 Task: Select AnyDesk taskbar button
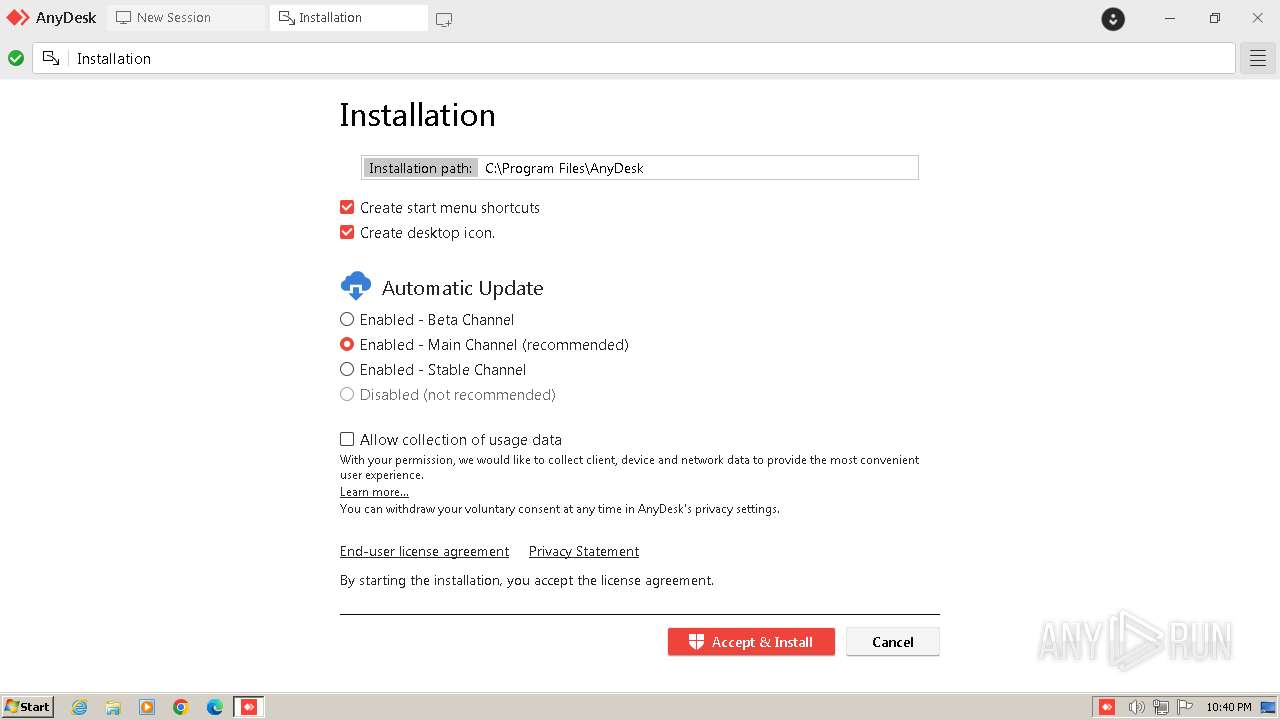coord(249,707)
